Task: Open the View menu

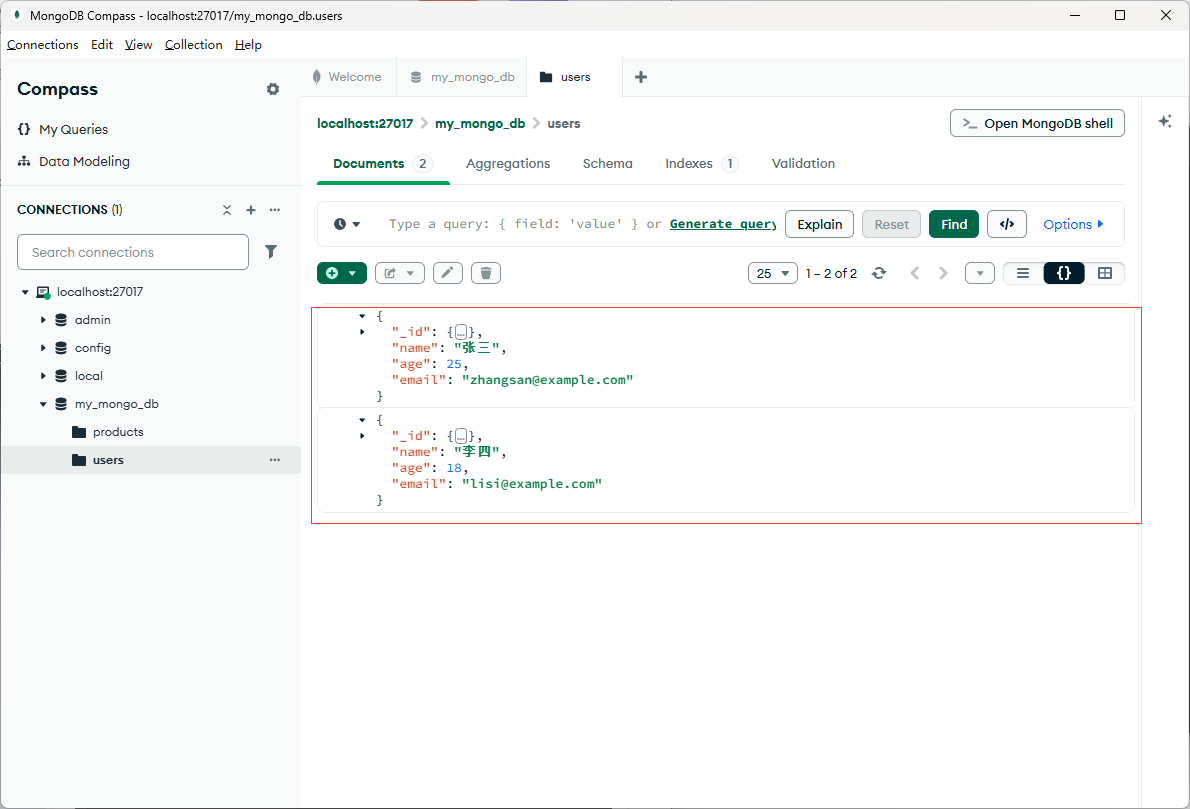Action: click(138, 44)
